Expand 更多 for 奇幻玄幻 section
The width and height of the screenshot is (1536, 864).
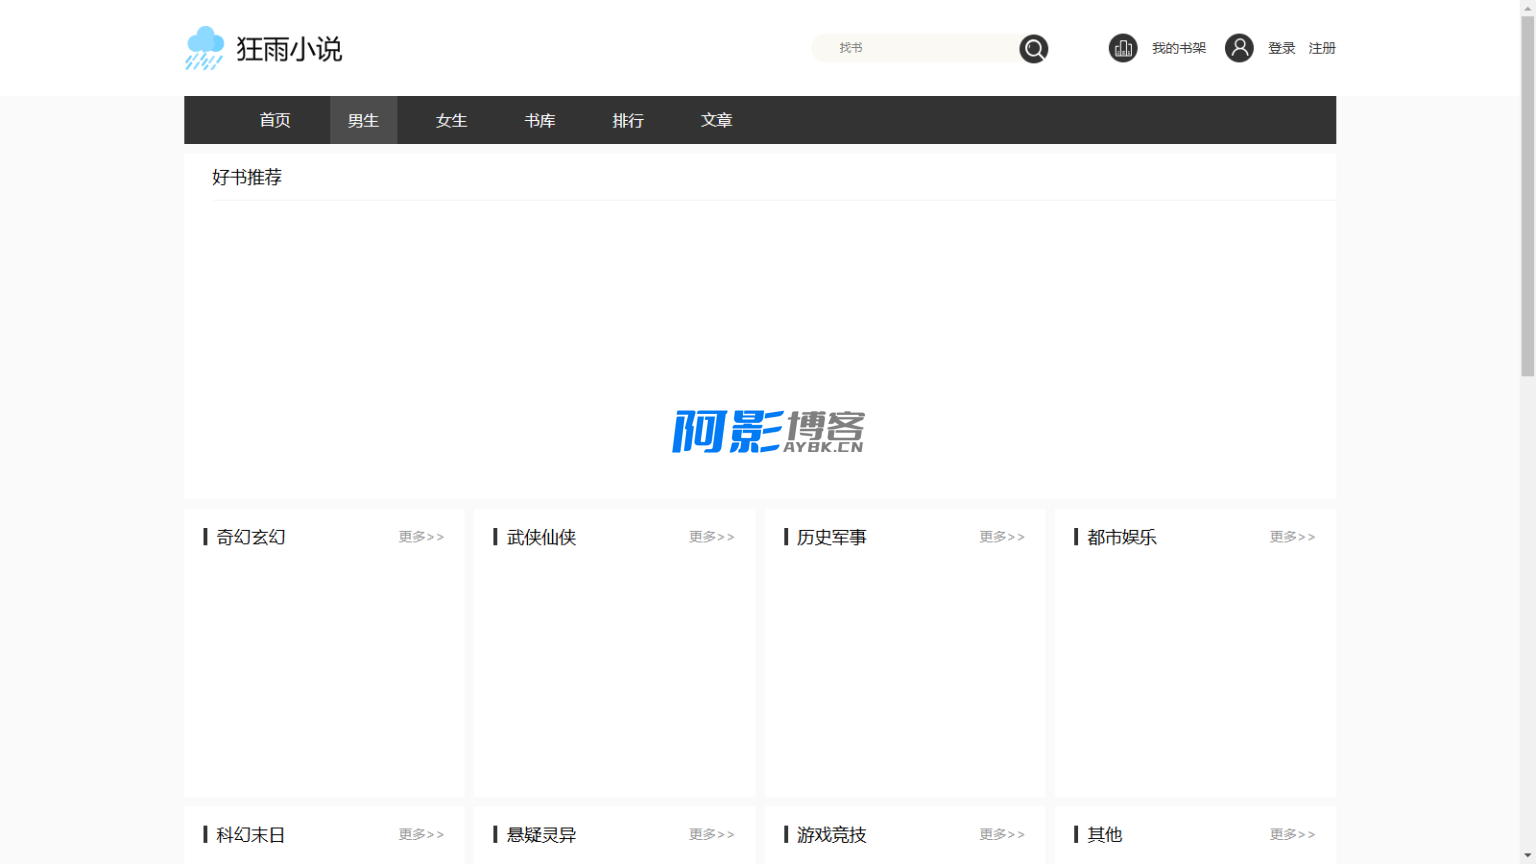pyautogui.click(x=421, y=537)
